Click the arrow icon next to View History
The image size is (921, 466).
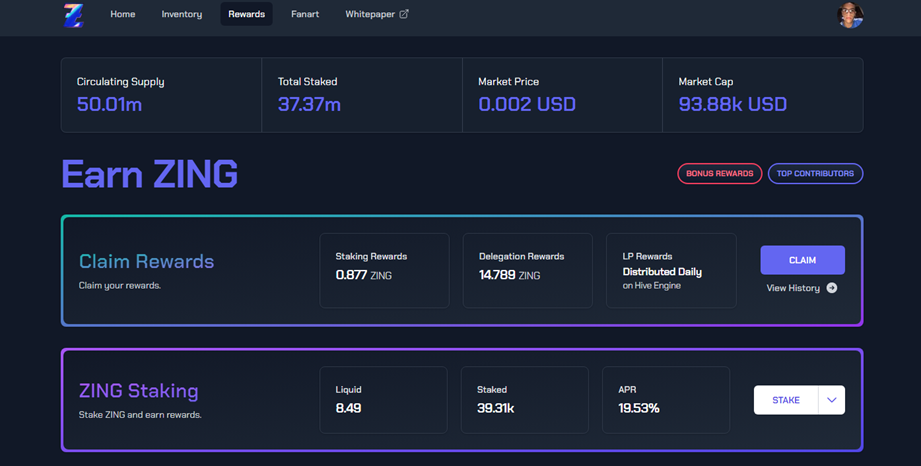[x=832, y=288]
